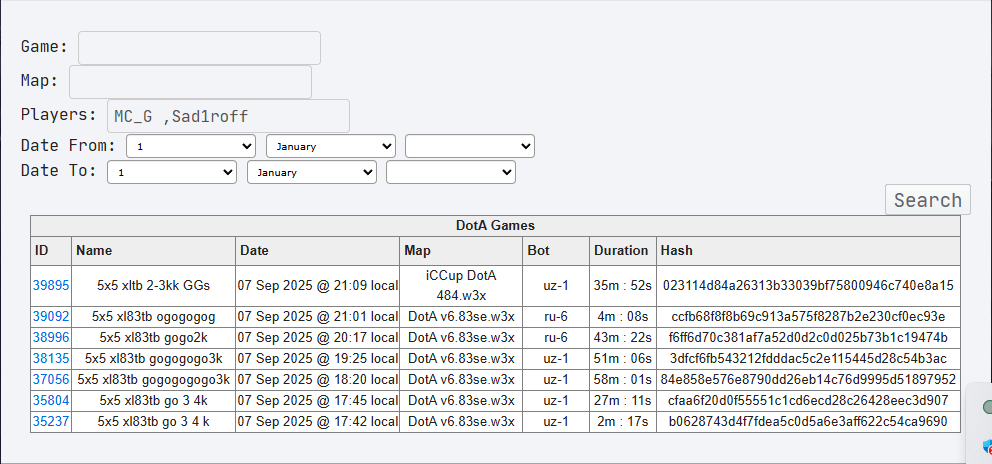Click date 07 Sep 2025 @ 17:42 local
Viewport: 992px width, 464px height.
pos(318,422)
